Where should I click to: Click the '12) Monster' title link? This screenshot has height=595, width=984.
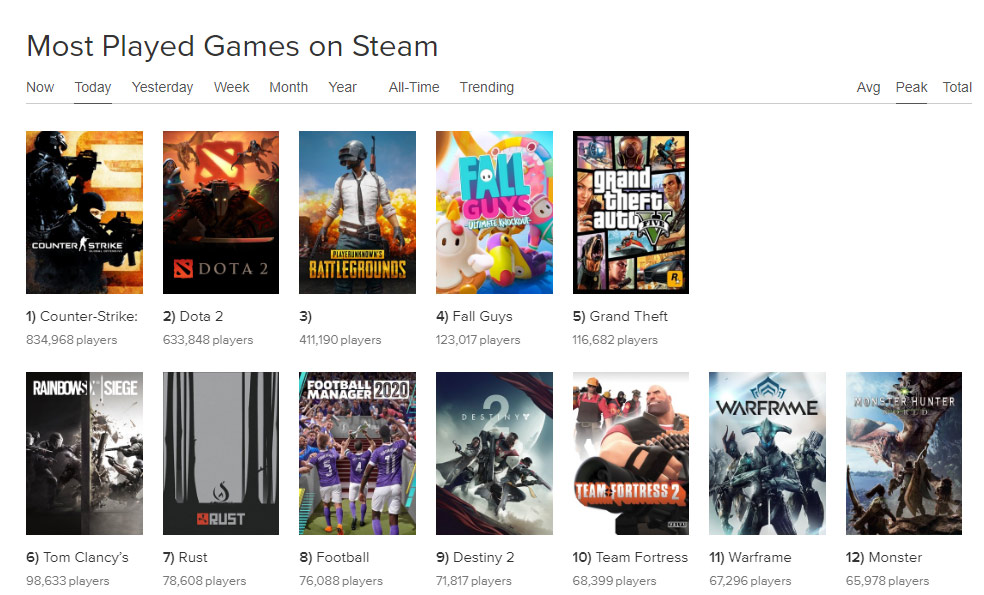point(884,557)
